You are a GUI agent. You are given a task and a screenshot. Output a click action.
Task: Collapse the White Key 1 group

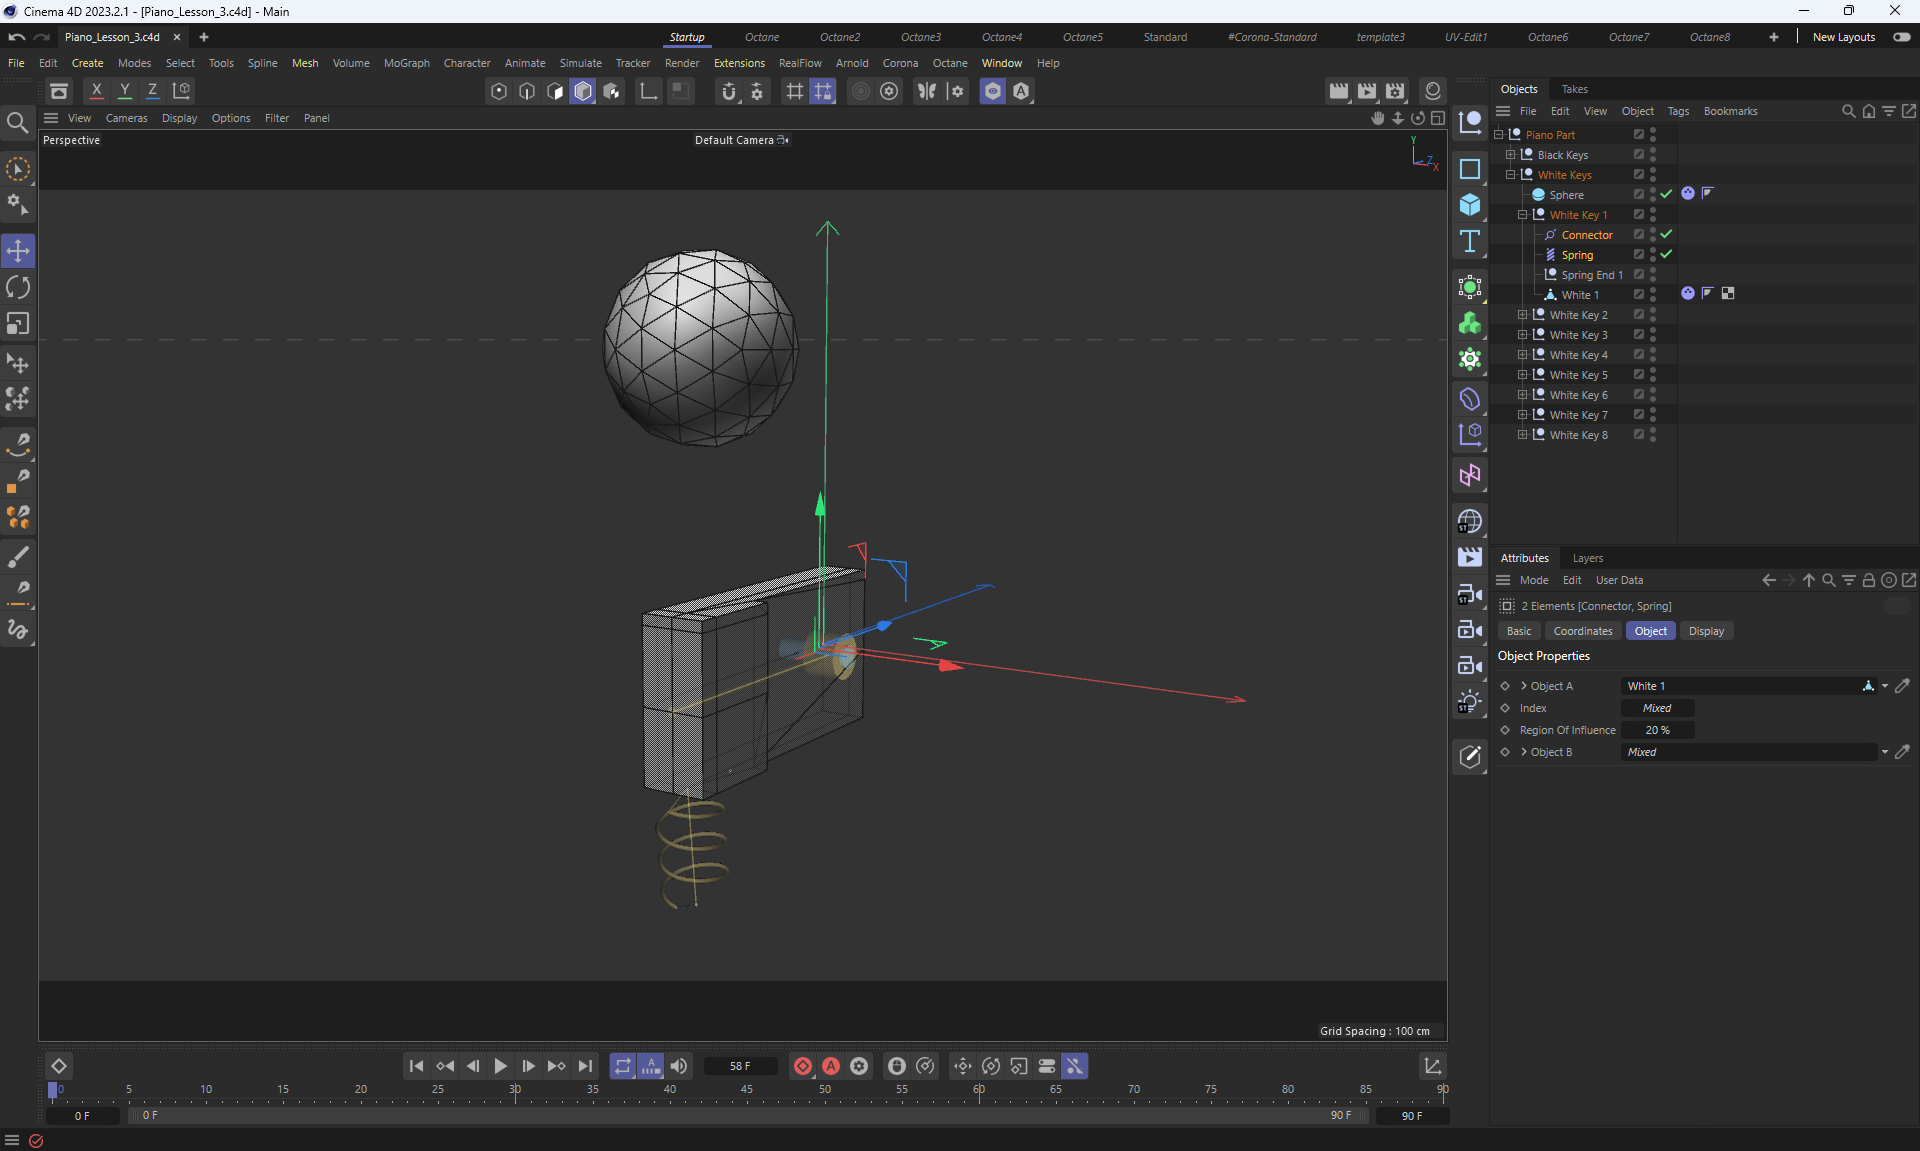[1522, 215]
